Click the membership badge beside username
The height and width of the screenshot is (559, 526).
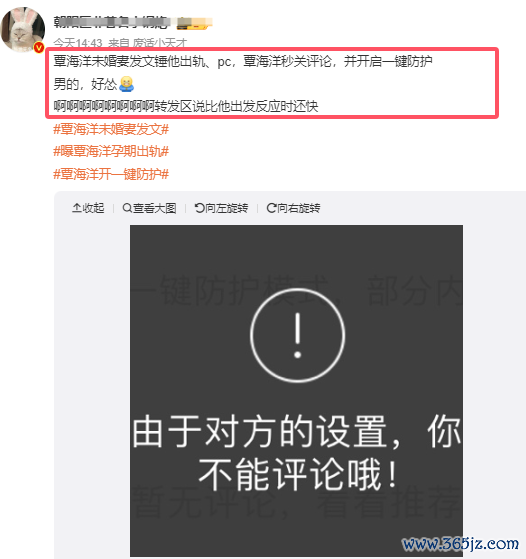195,22
